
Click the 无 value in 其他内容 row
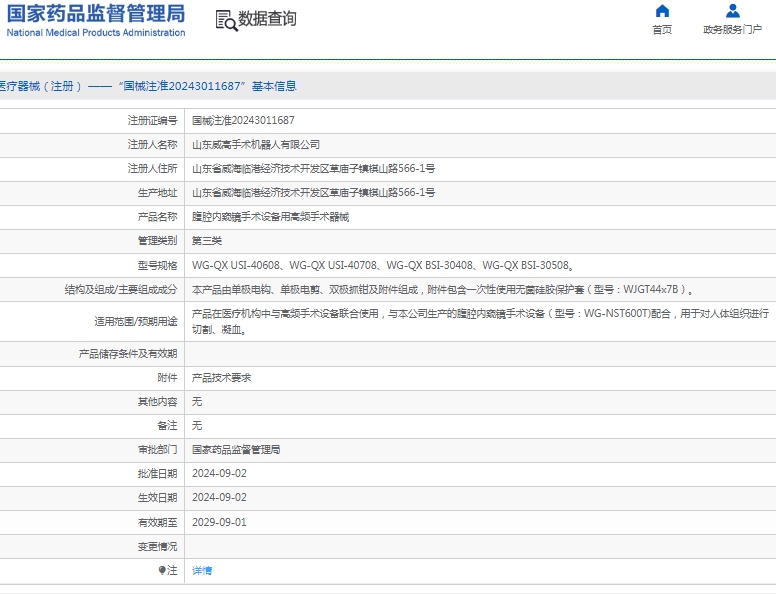click(x=197, y=401)
